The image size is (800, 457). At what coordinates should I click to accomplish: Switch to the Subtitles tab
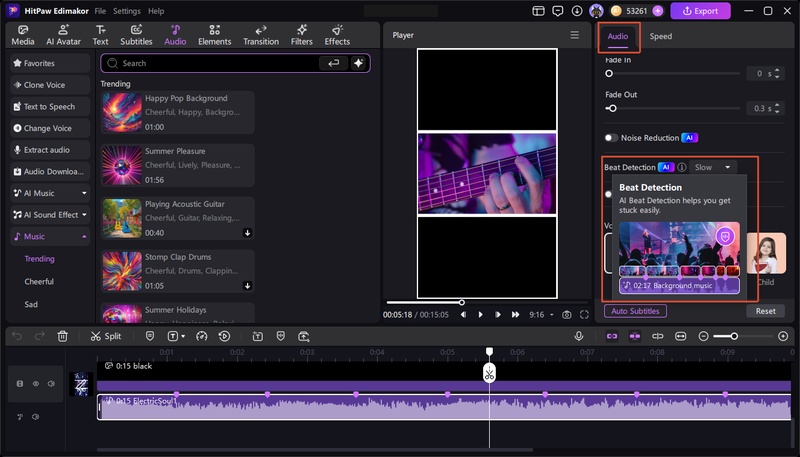[136, 35]
